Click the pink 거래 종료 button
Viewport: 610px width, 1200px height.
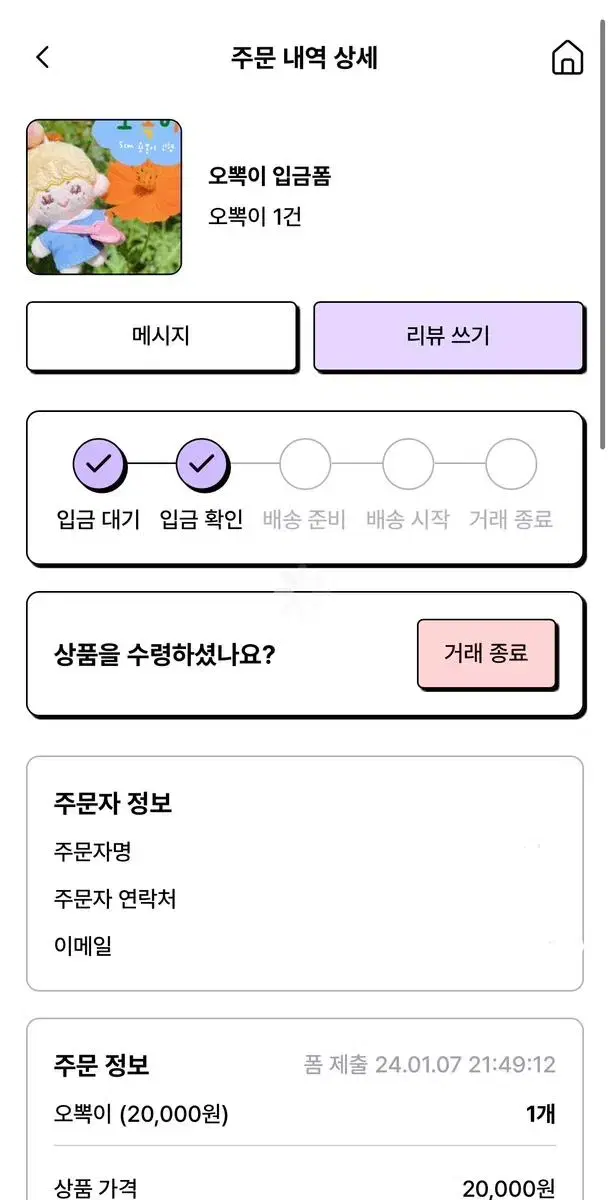(487, 654)
